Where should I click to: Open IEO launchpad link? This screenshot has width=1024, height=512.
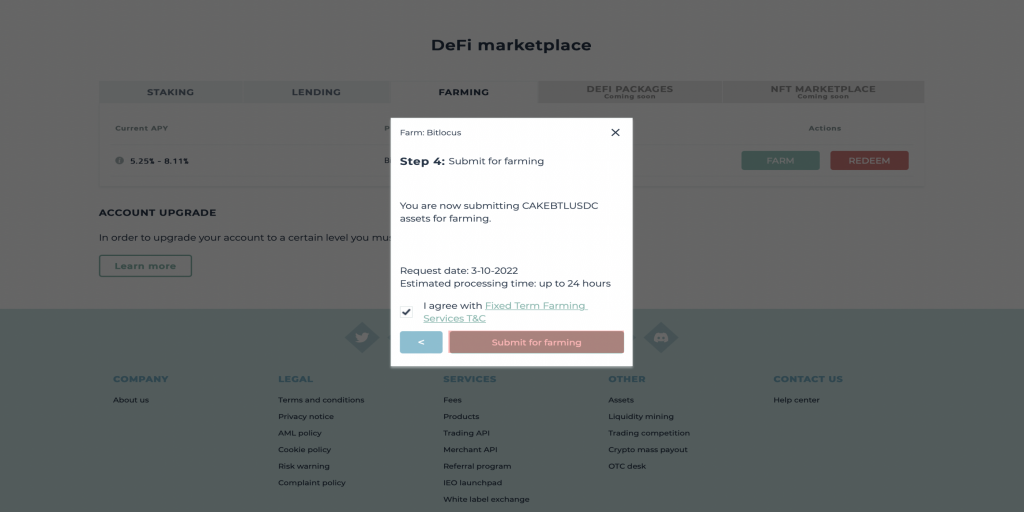[473, 483]
